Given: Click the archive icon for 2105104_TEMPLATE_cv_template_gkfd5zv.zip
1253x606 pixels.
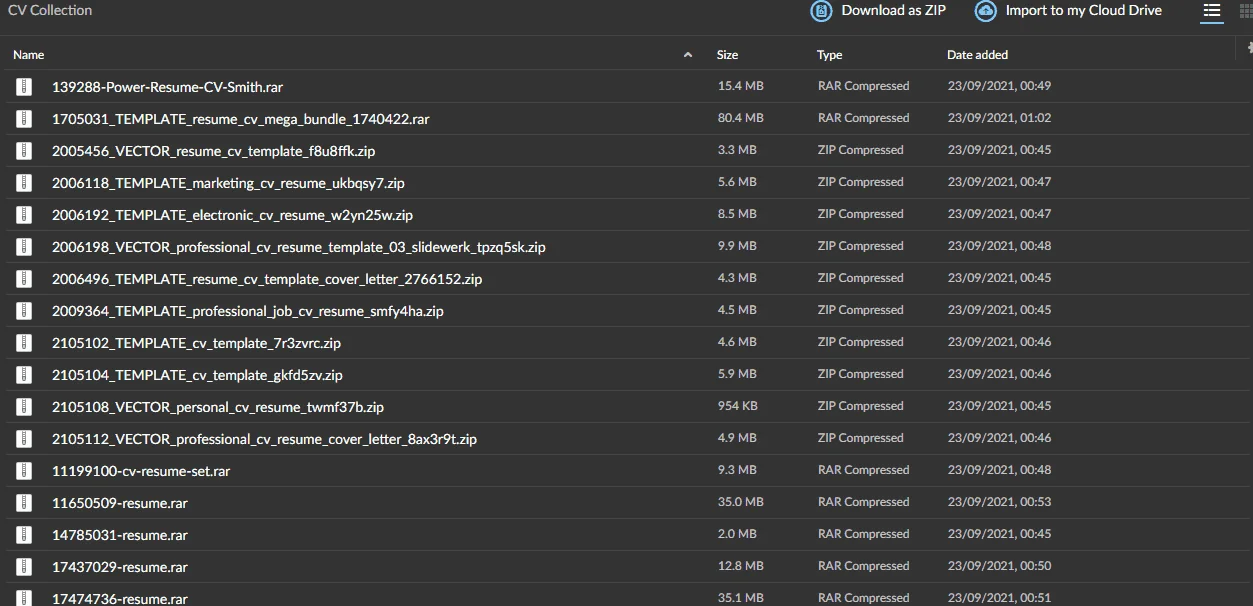Looking at the screenshot, I should 24,375.
